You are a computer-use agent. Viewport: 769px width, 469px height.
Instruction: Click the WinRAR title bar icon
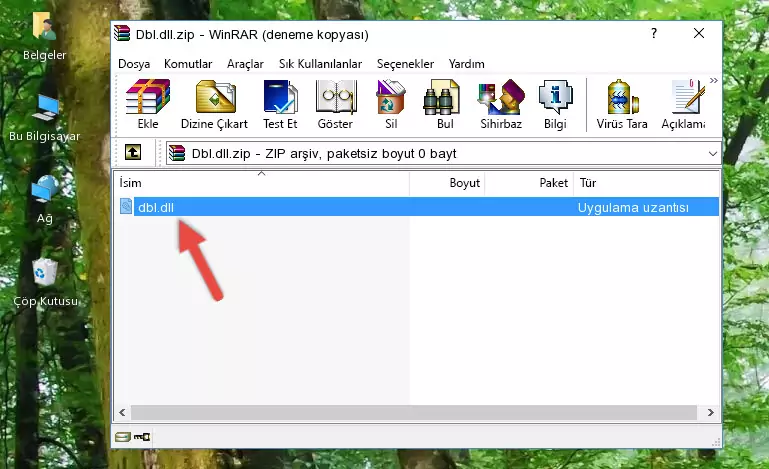(x=122, y=34)
